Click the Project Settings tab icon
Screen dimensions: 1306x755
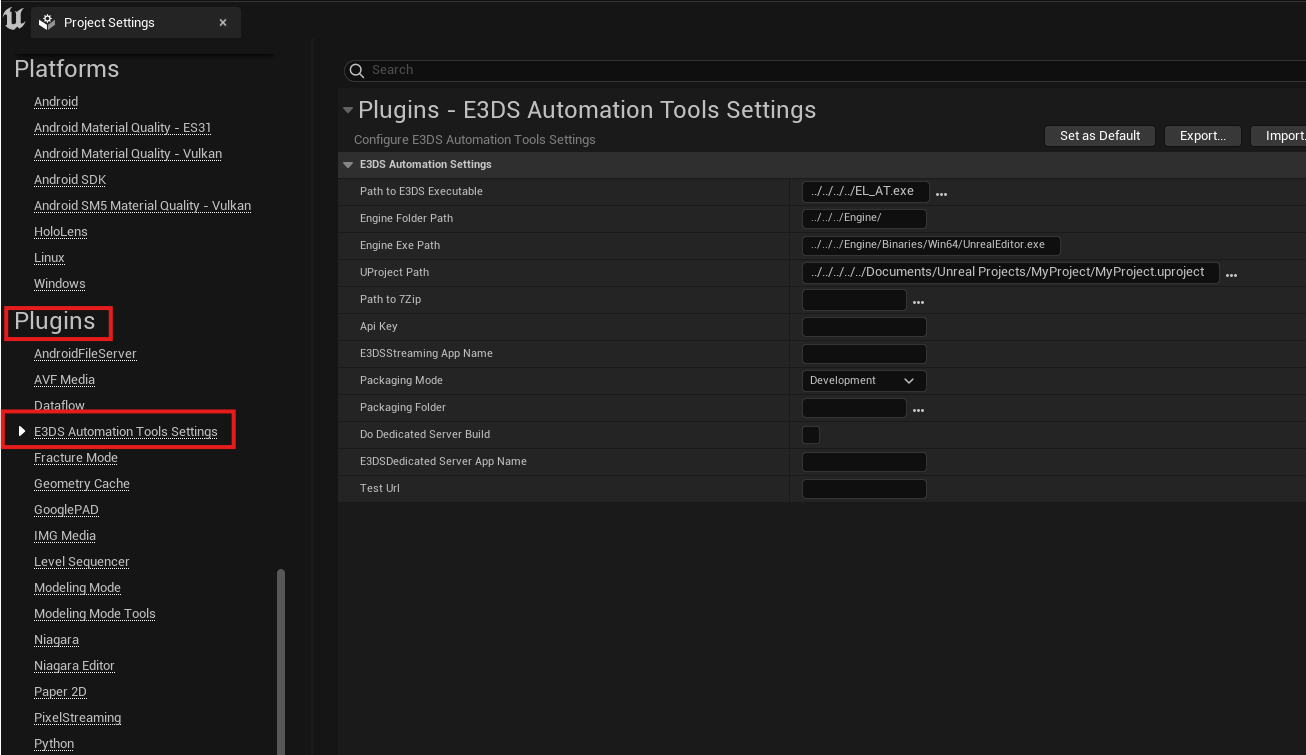point(47,23)
